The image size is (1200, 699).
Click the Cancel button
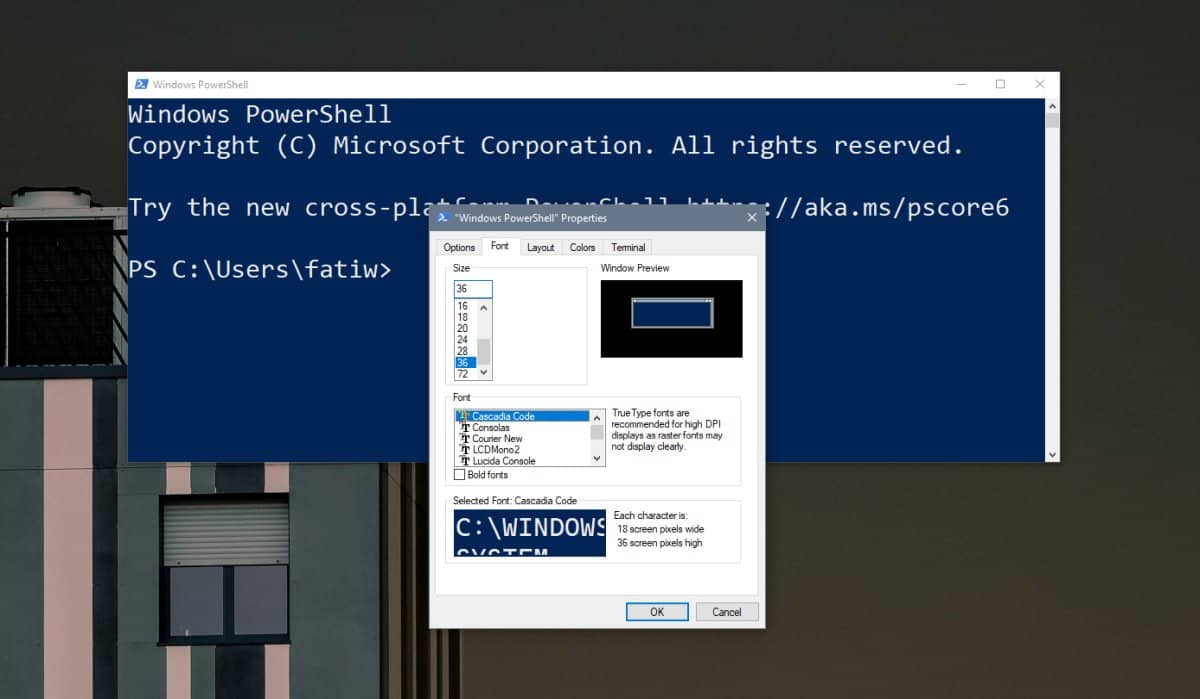(x=726, y=612)
